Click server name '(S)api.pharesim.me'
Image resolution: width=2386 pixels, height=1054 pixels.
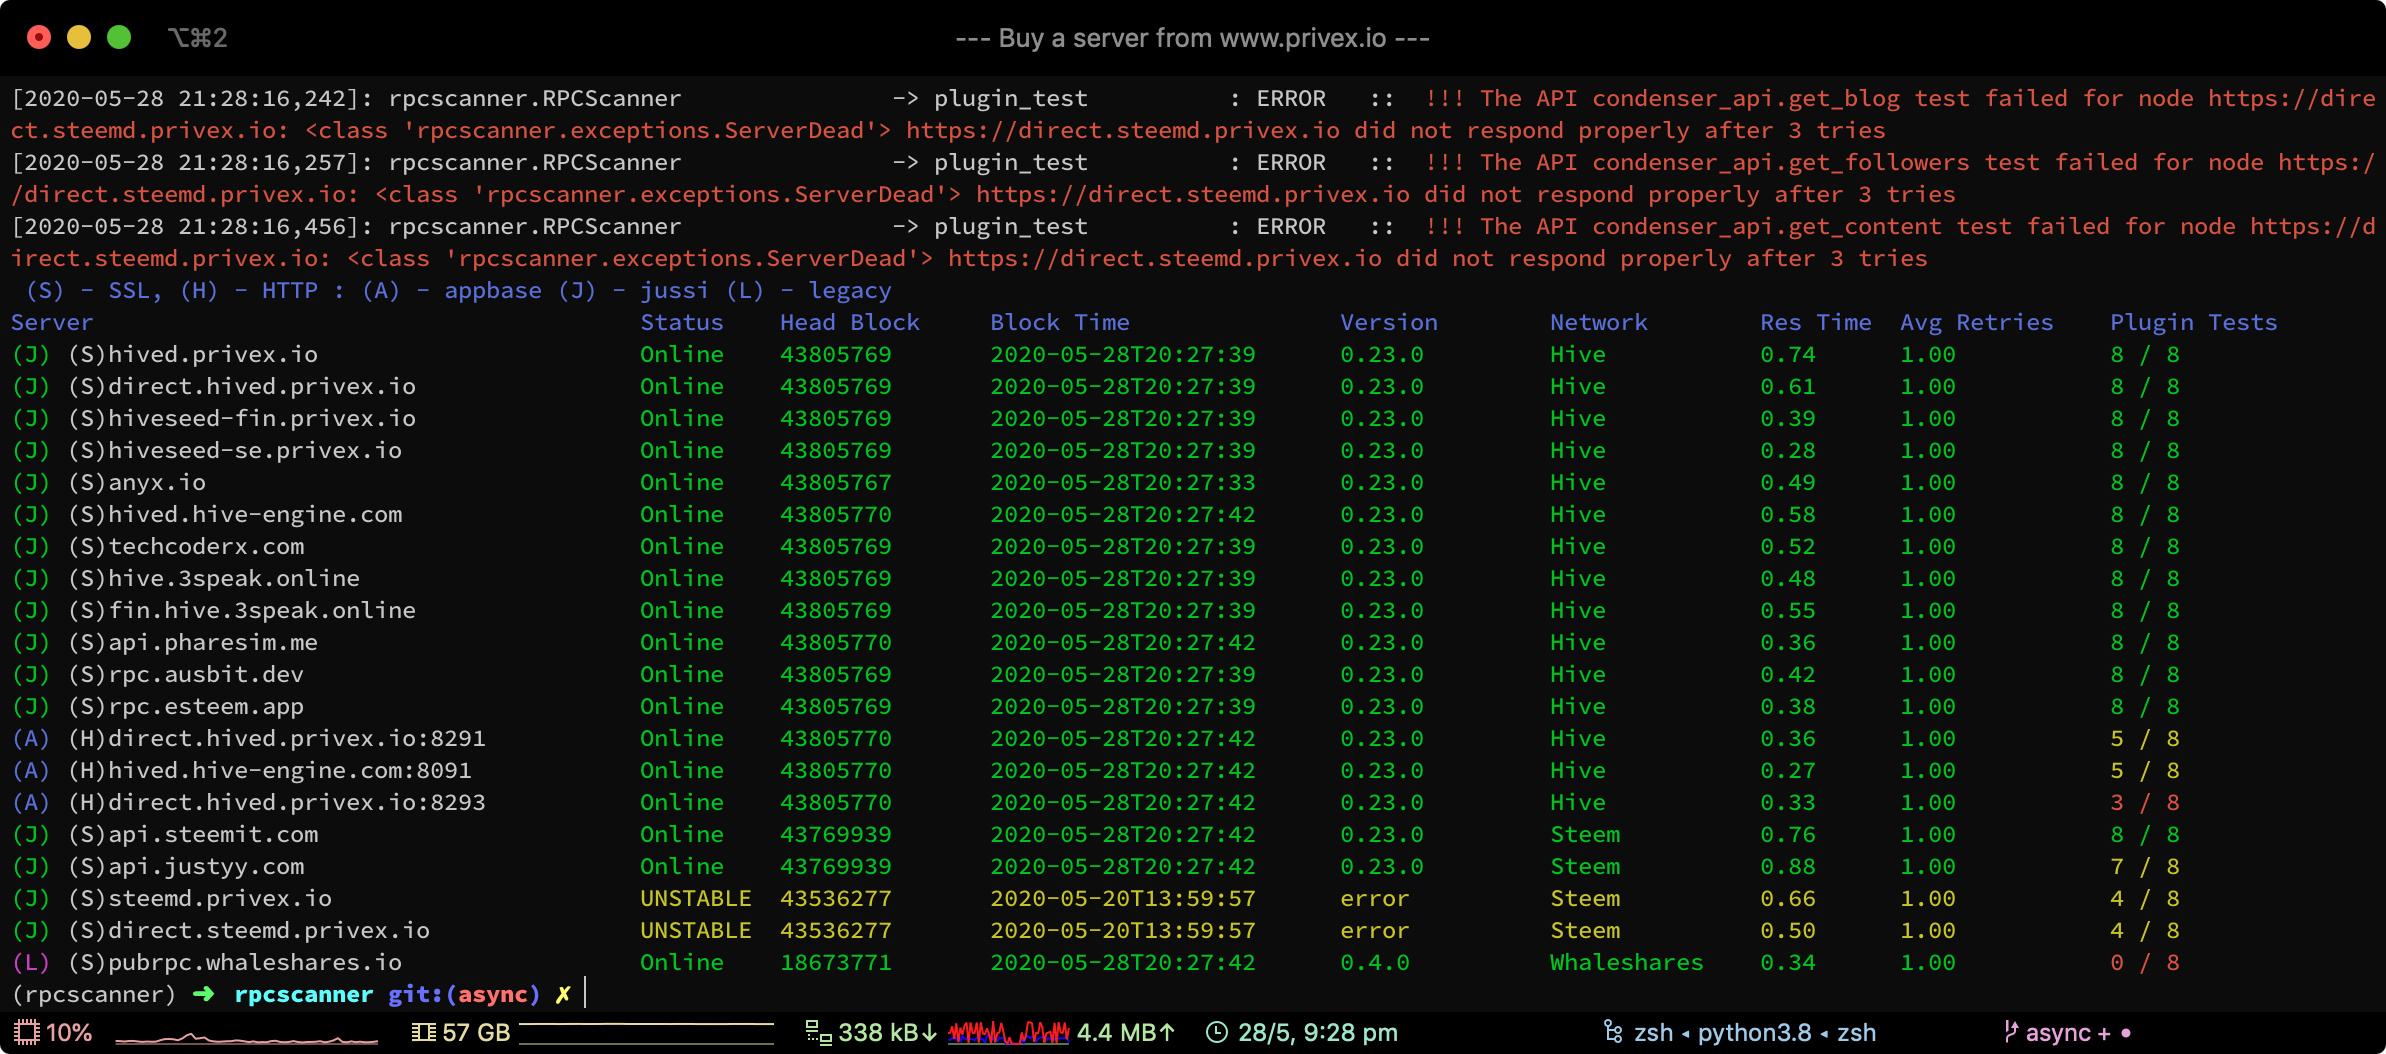point(193,642)
